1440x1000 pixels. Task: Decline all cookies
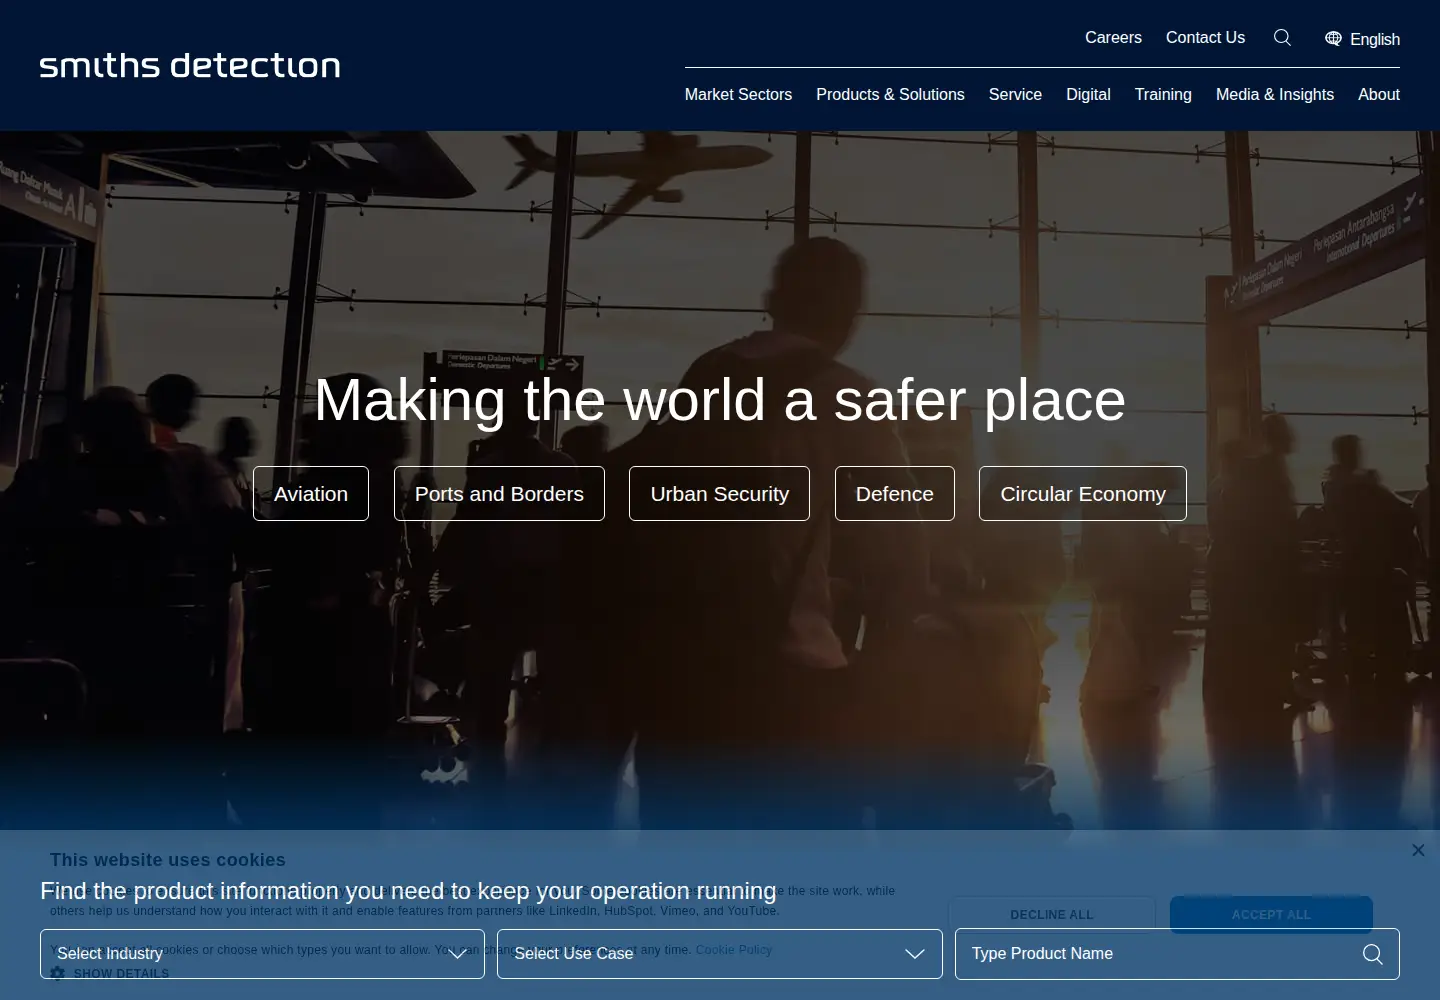point(1052,914)
